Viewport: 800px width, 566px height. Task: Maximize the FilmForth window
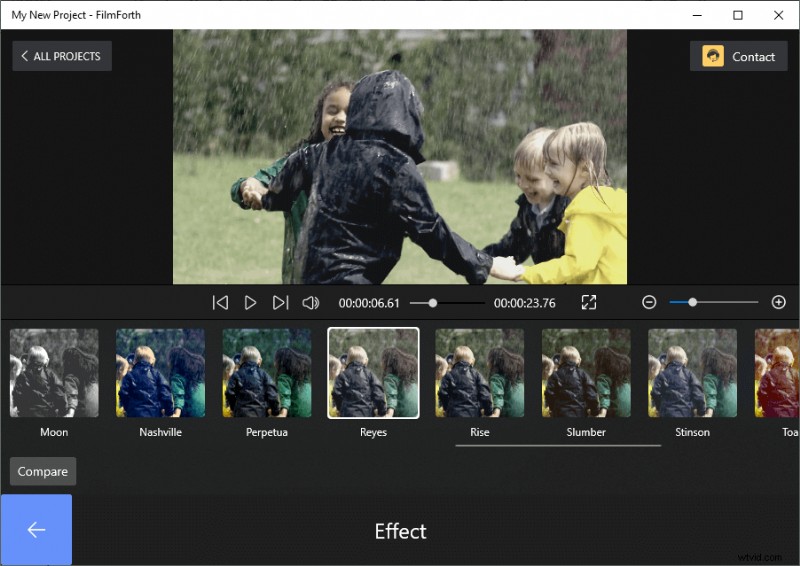(738, 15)
